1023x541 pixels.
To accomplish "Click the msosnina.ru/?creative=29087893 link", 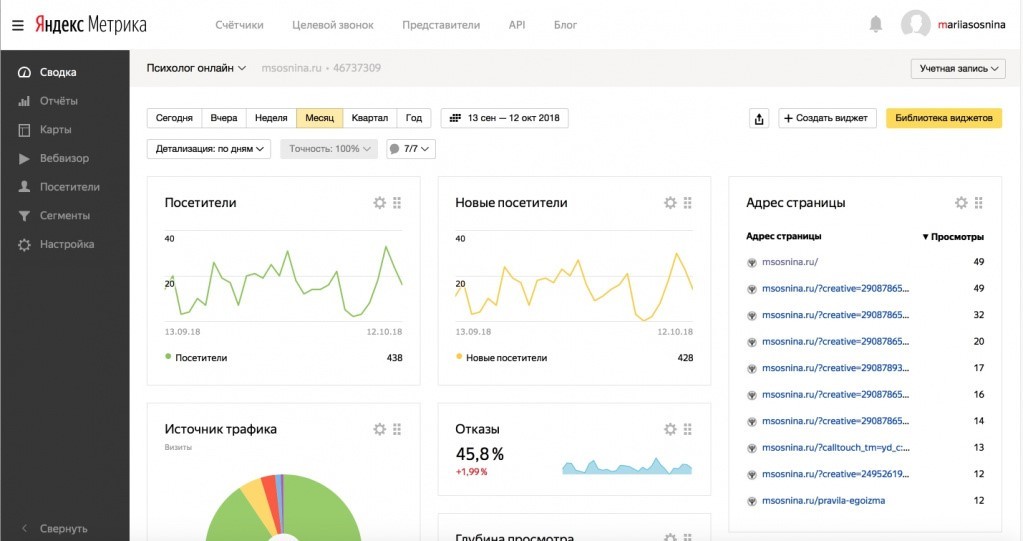I will click(x=835, y=368).
